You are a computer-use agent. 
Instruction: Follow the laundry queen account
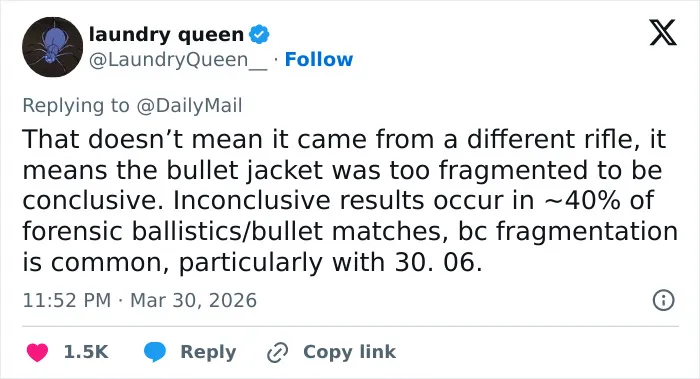coord(319,59)
